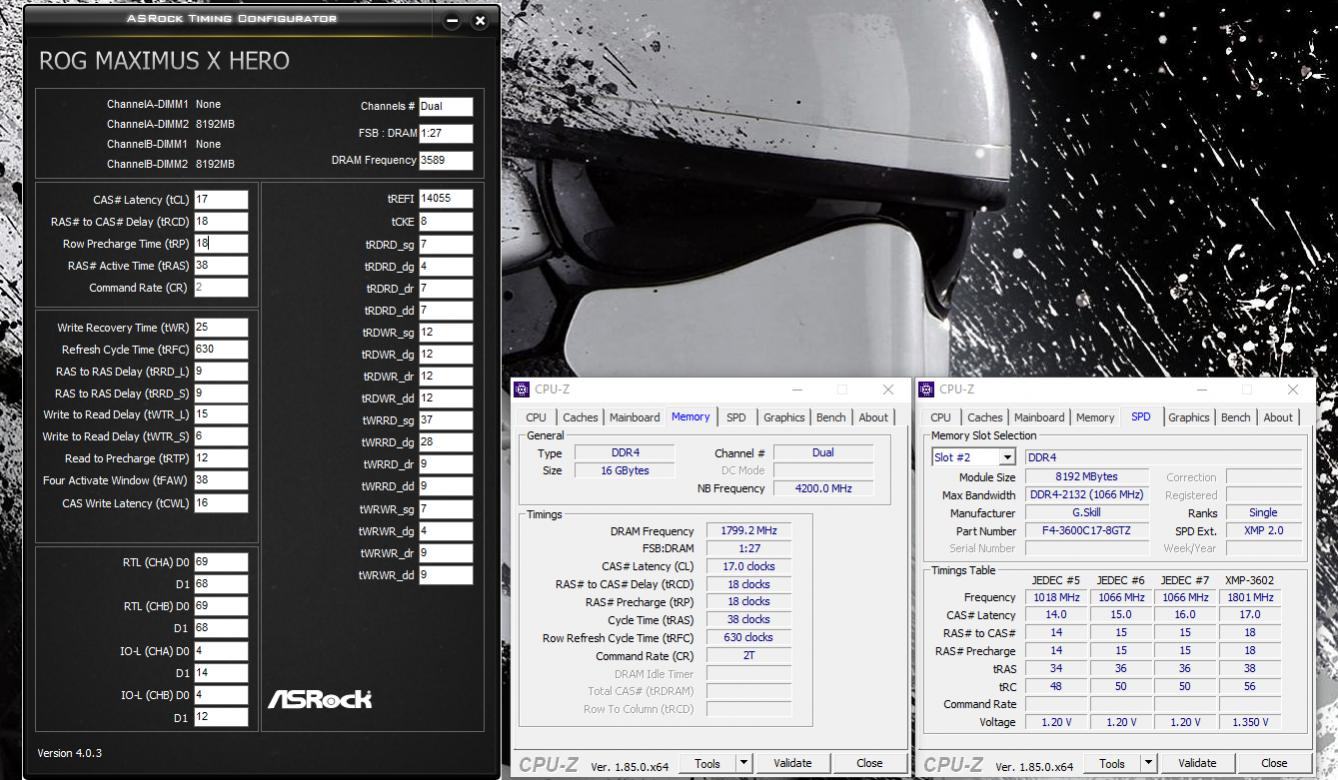This screenshot has width=1338, height=780.
Task: Click the CAS Write Latency (tCWL) field
Action: (x=221, y=503)
